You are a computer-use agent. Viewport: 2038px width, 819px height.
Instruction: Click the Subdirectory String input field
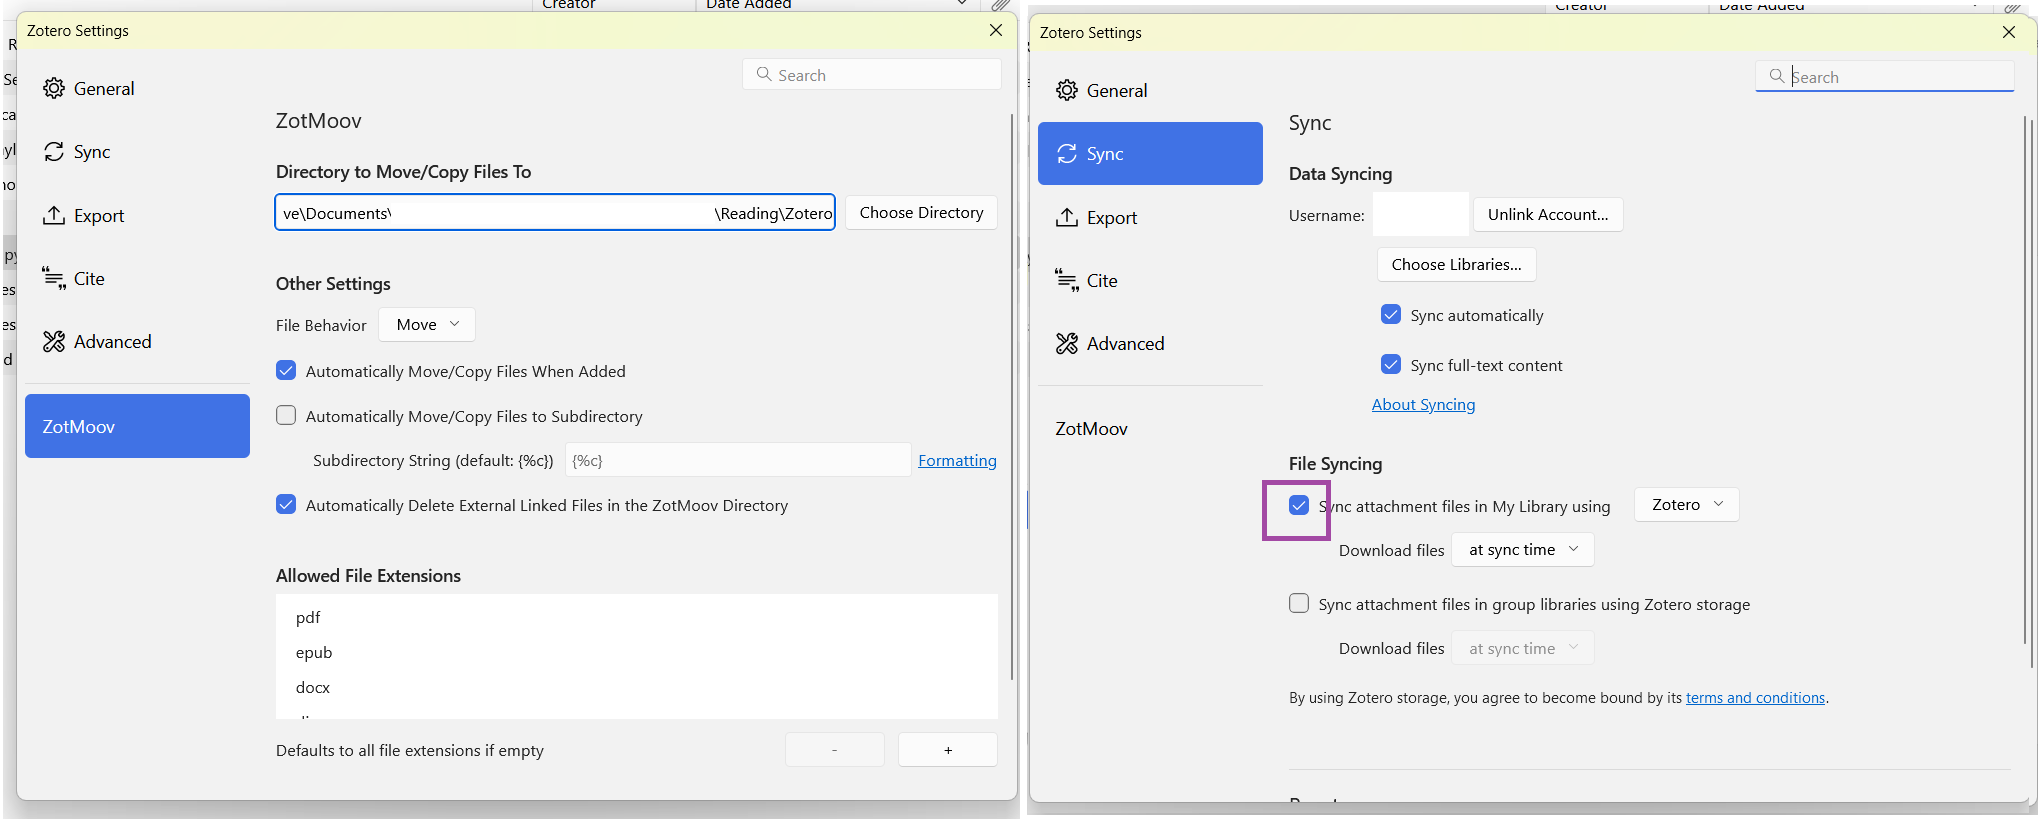pos(738,460)
